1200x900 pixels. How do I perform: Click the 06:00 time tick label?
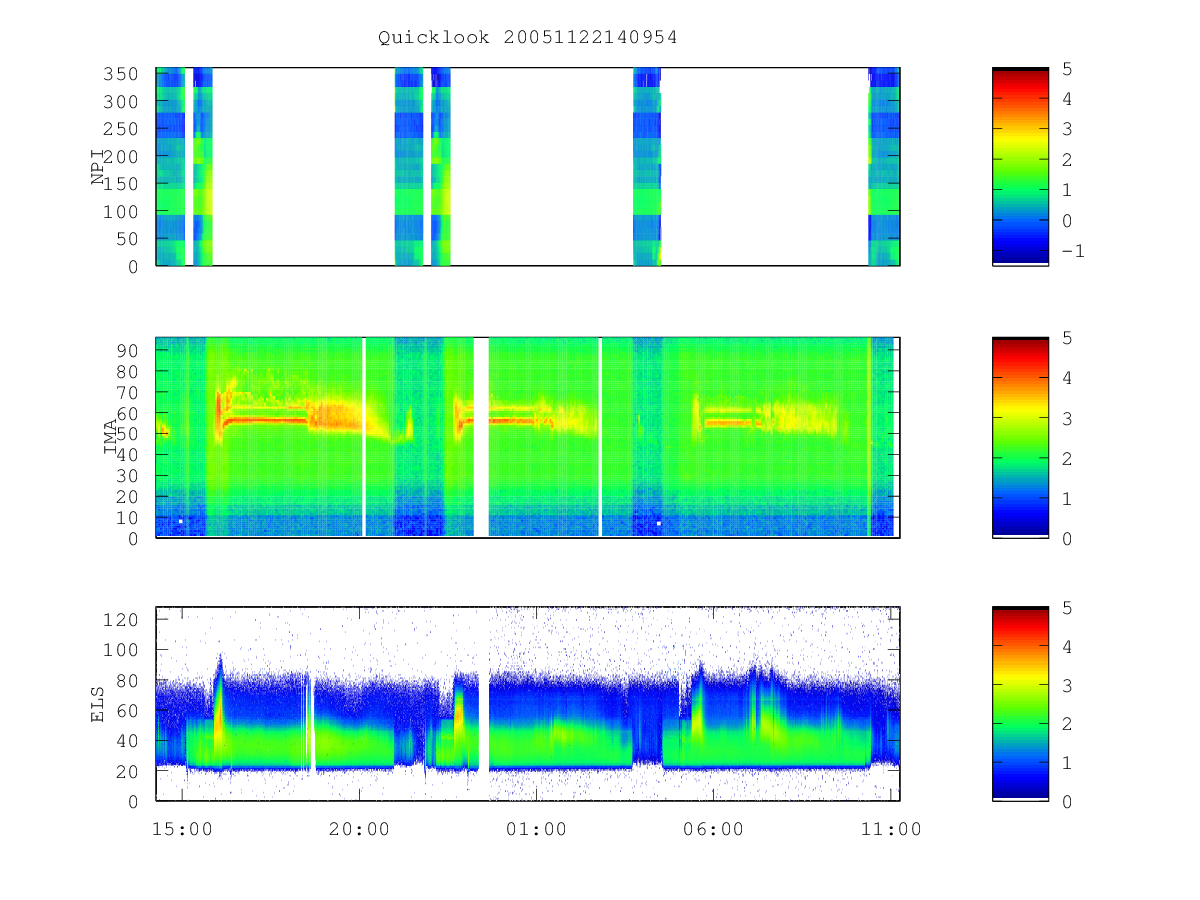point(714,829)
